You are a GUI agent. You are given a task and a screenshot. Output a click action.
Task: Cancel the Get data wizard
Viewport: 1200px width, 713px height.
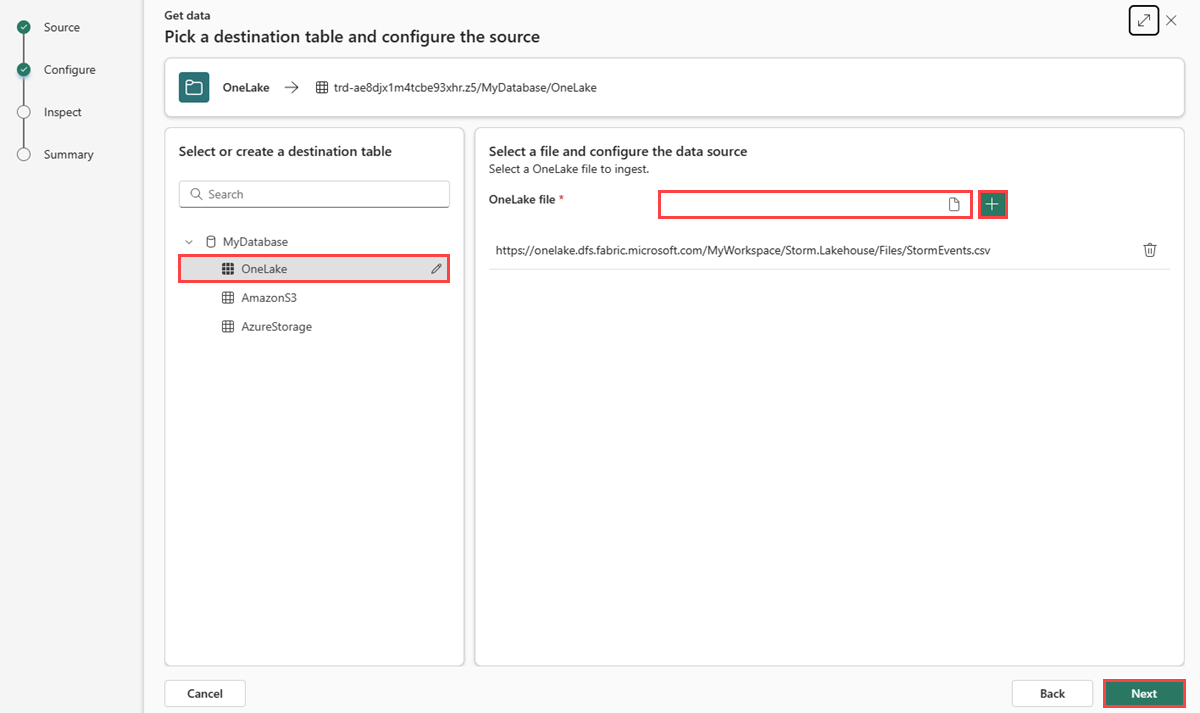[205, 693]
